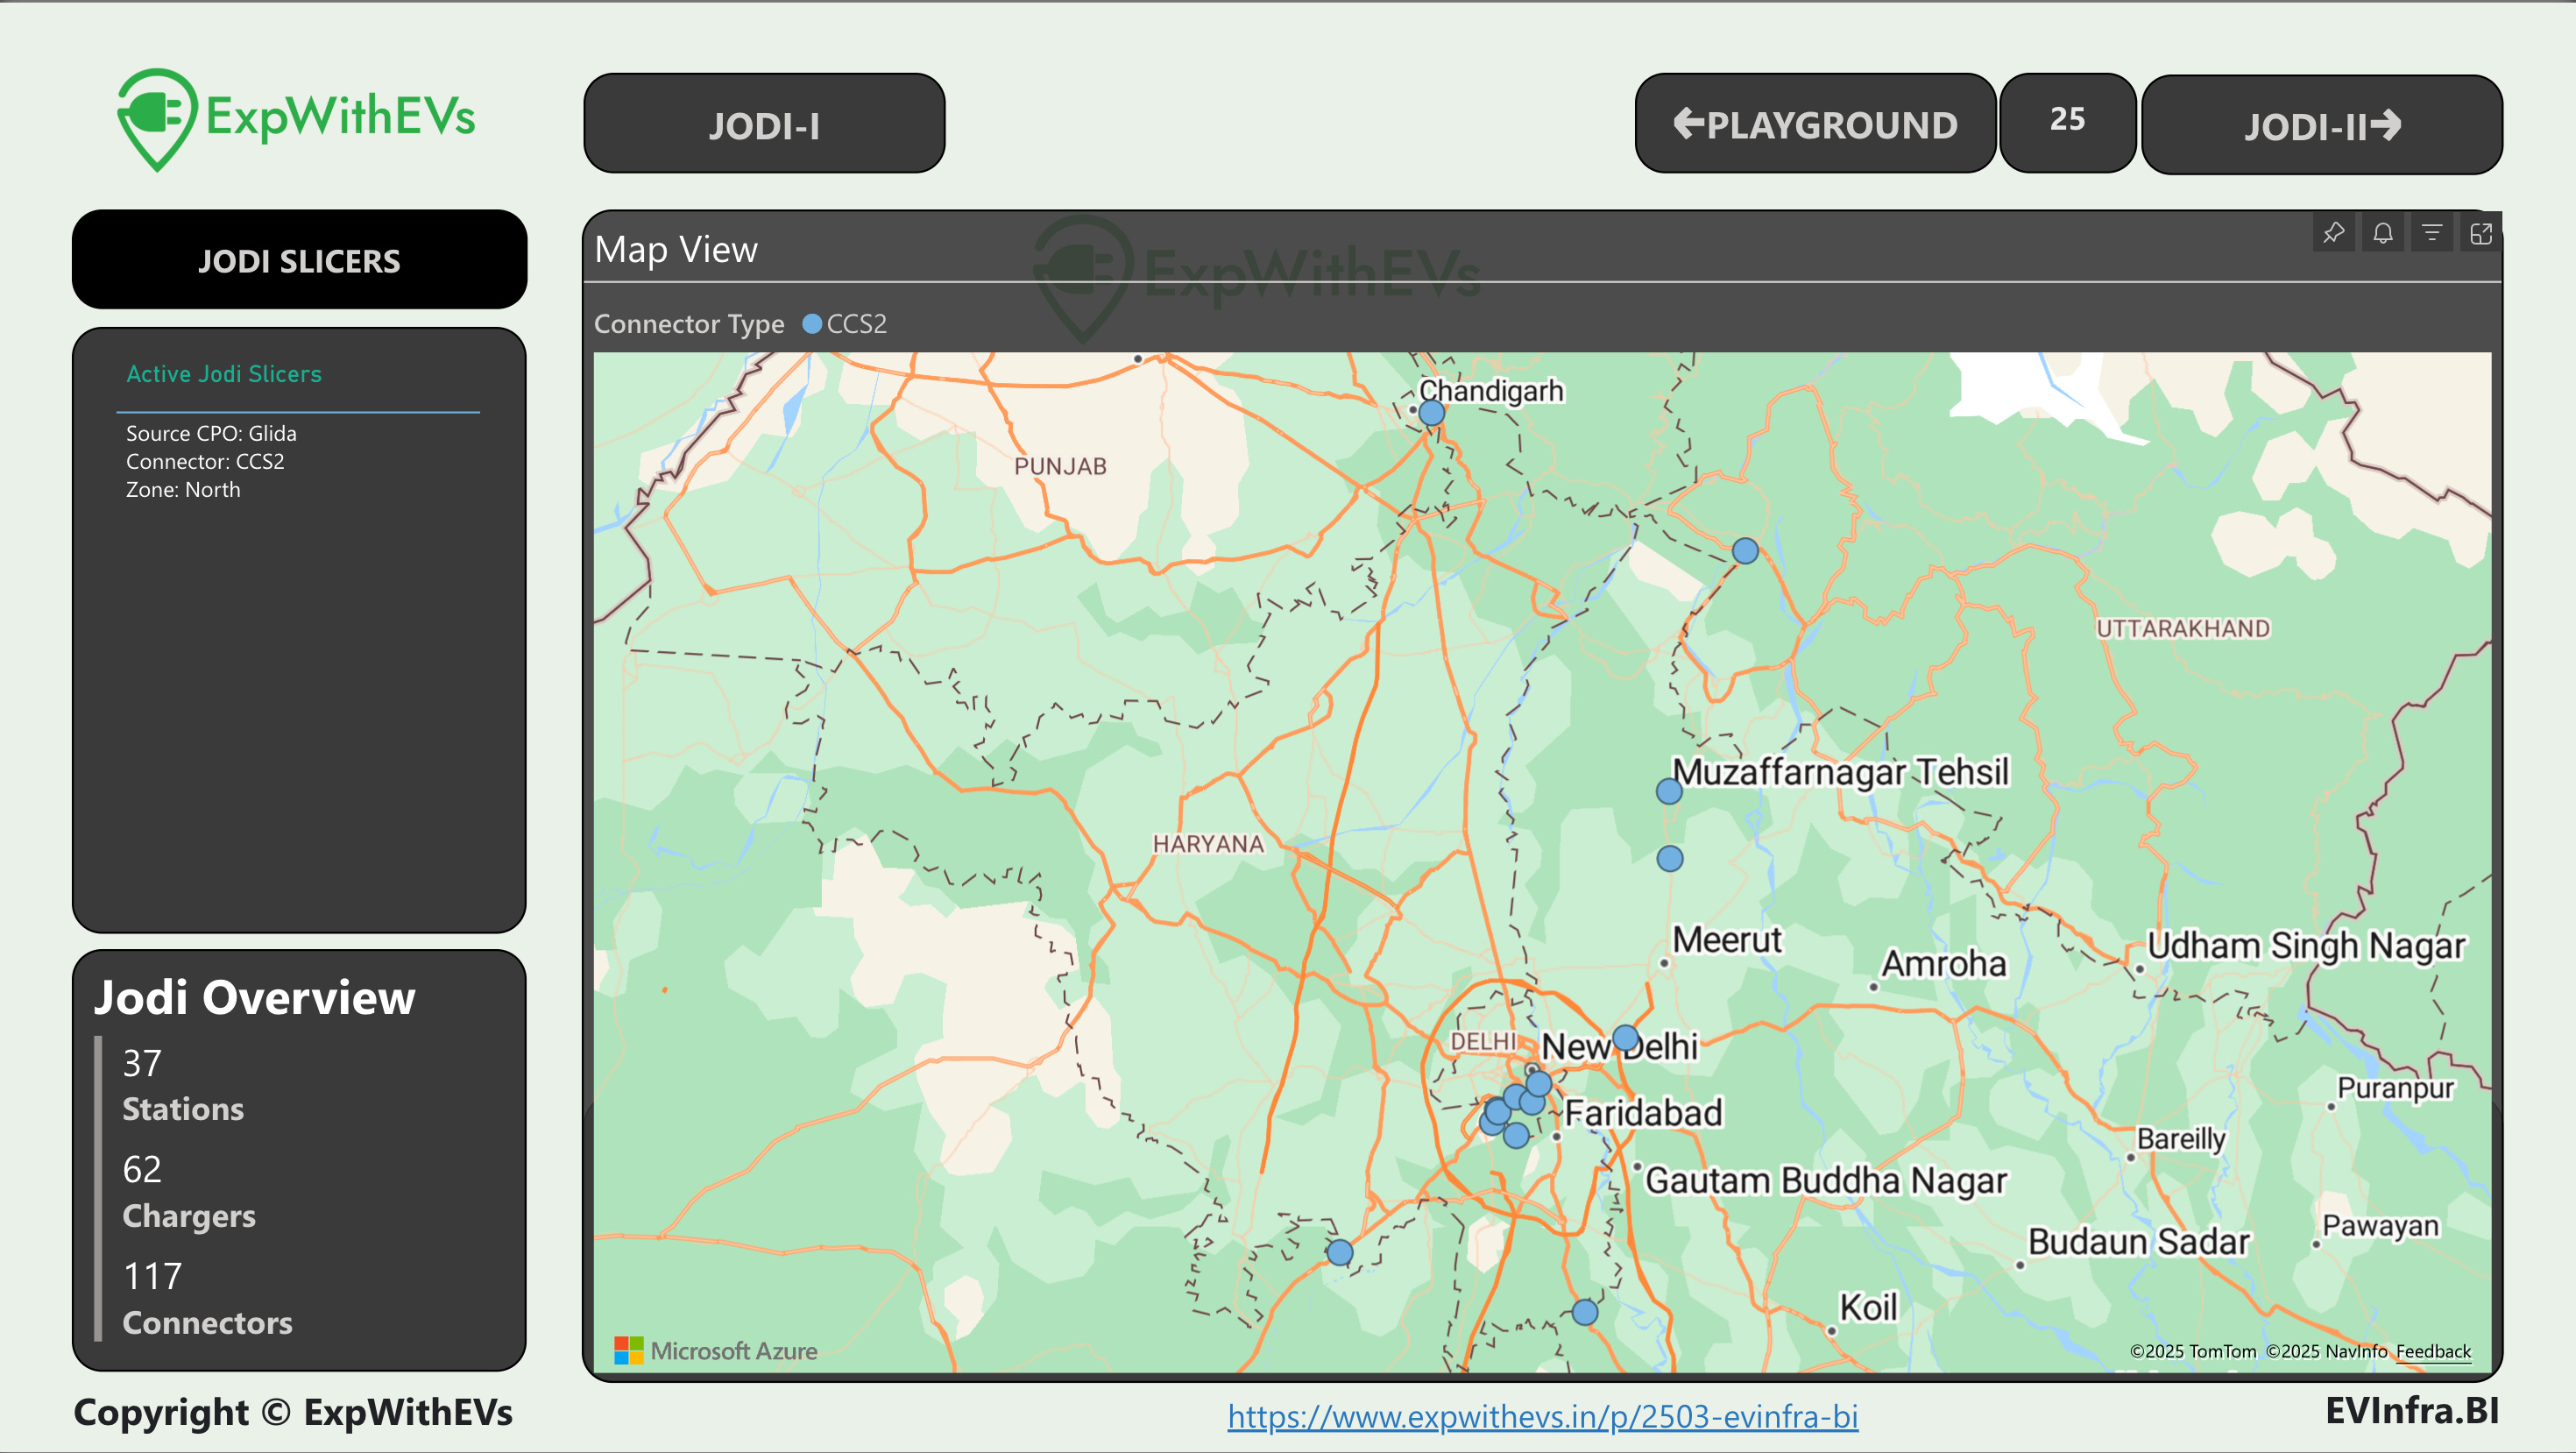Open the expwithevs.in evinfra-bi link
2576x1453 pixels.
click(x=1542, y=1415)
